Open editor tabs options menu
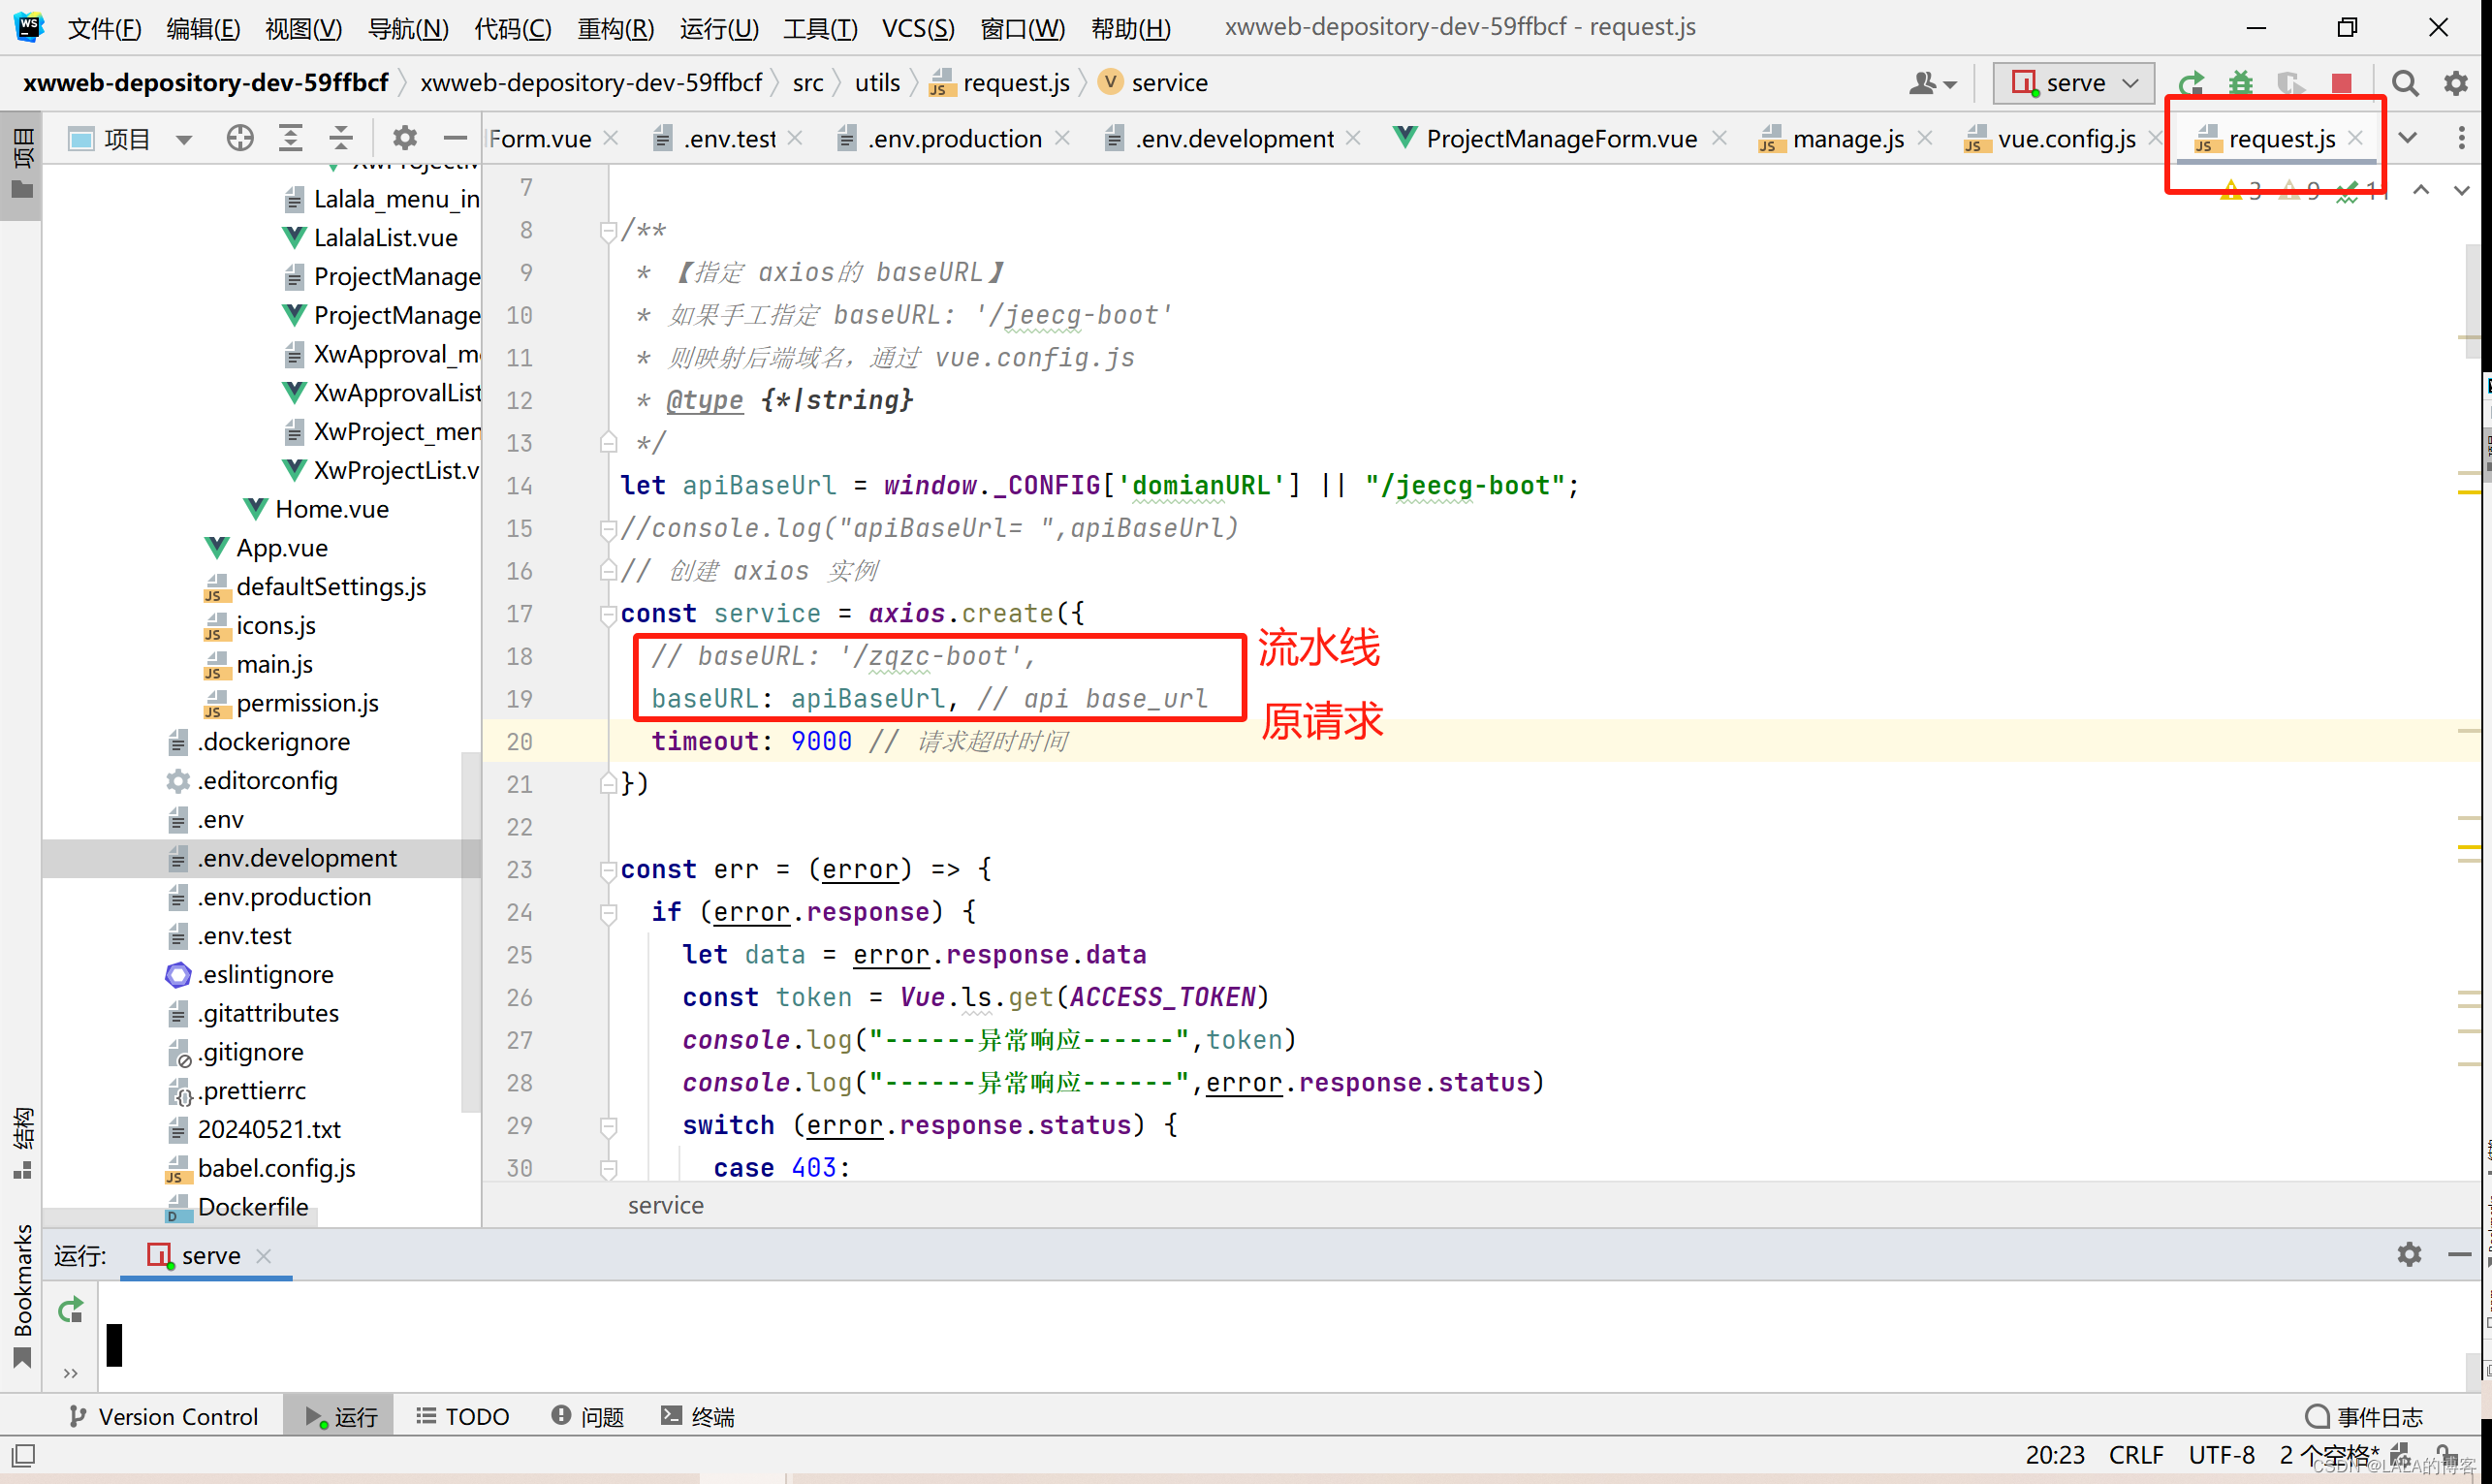Viewport: 2492px width, 1484px height. point(2462,138)
